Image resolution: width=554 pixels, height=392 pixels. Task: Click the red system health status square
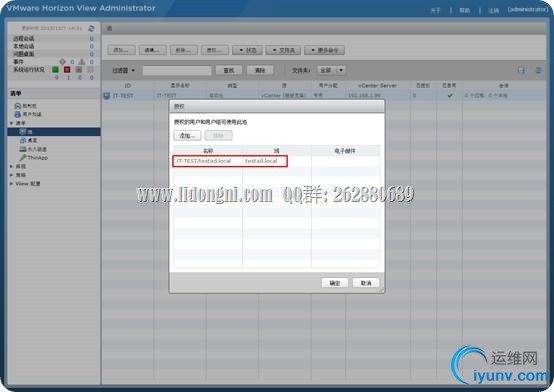67,70
